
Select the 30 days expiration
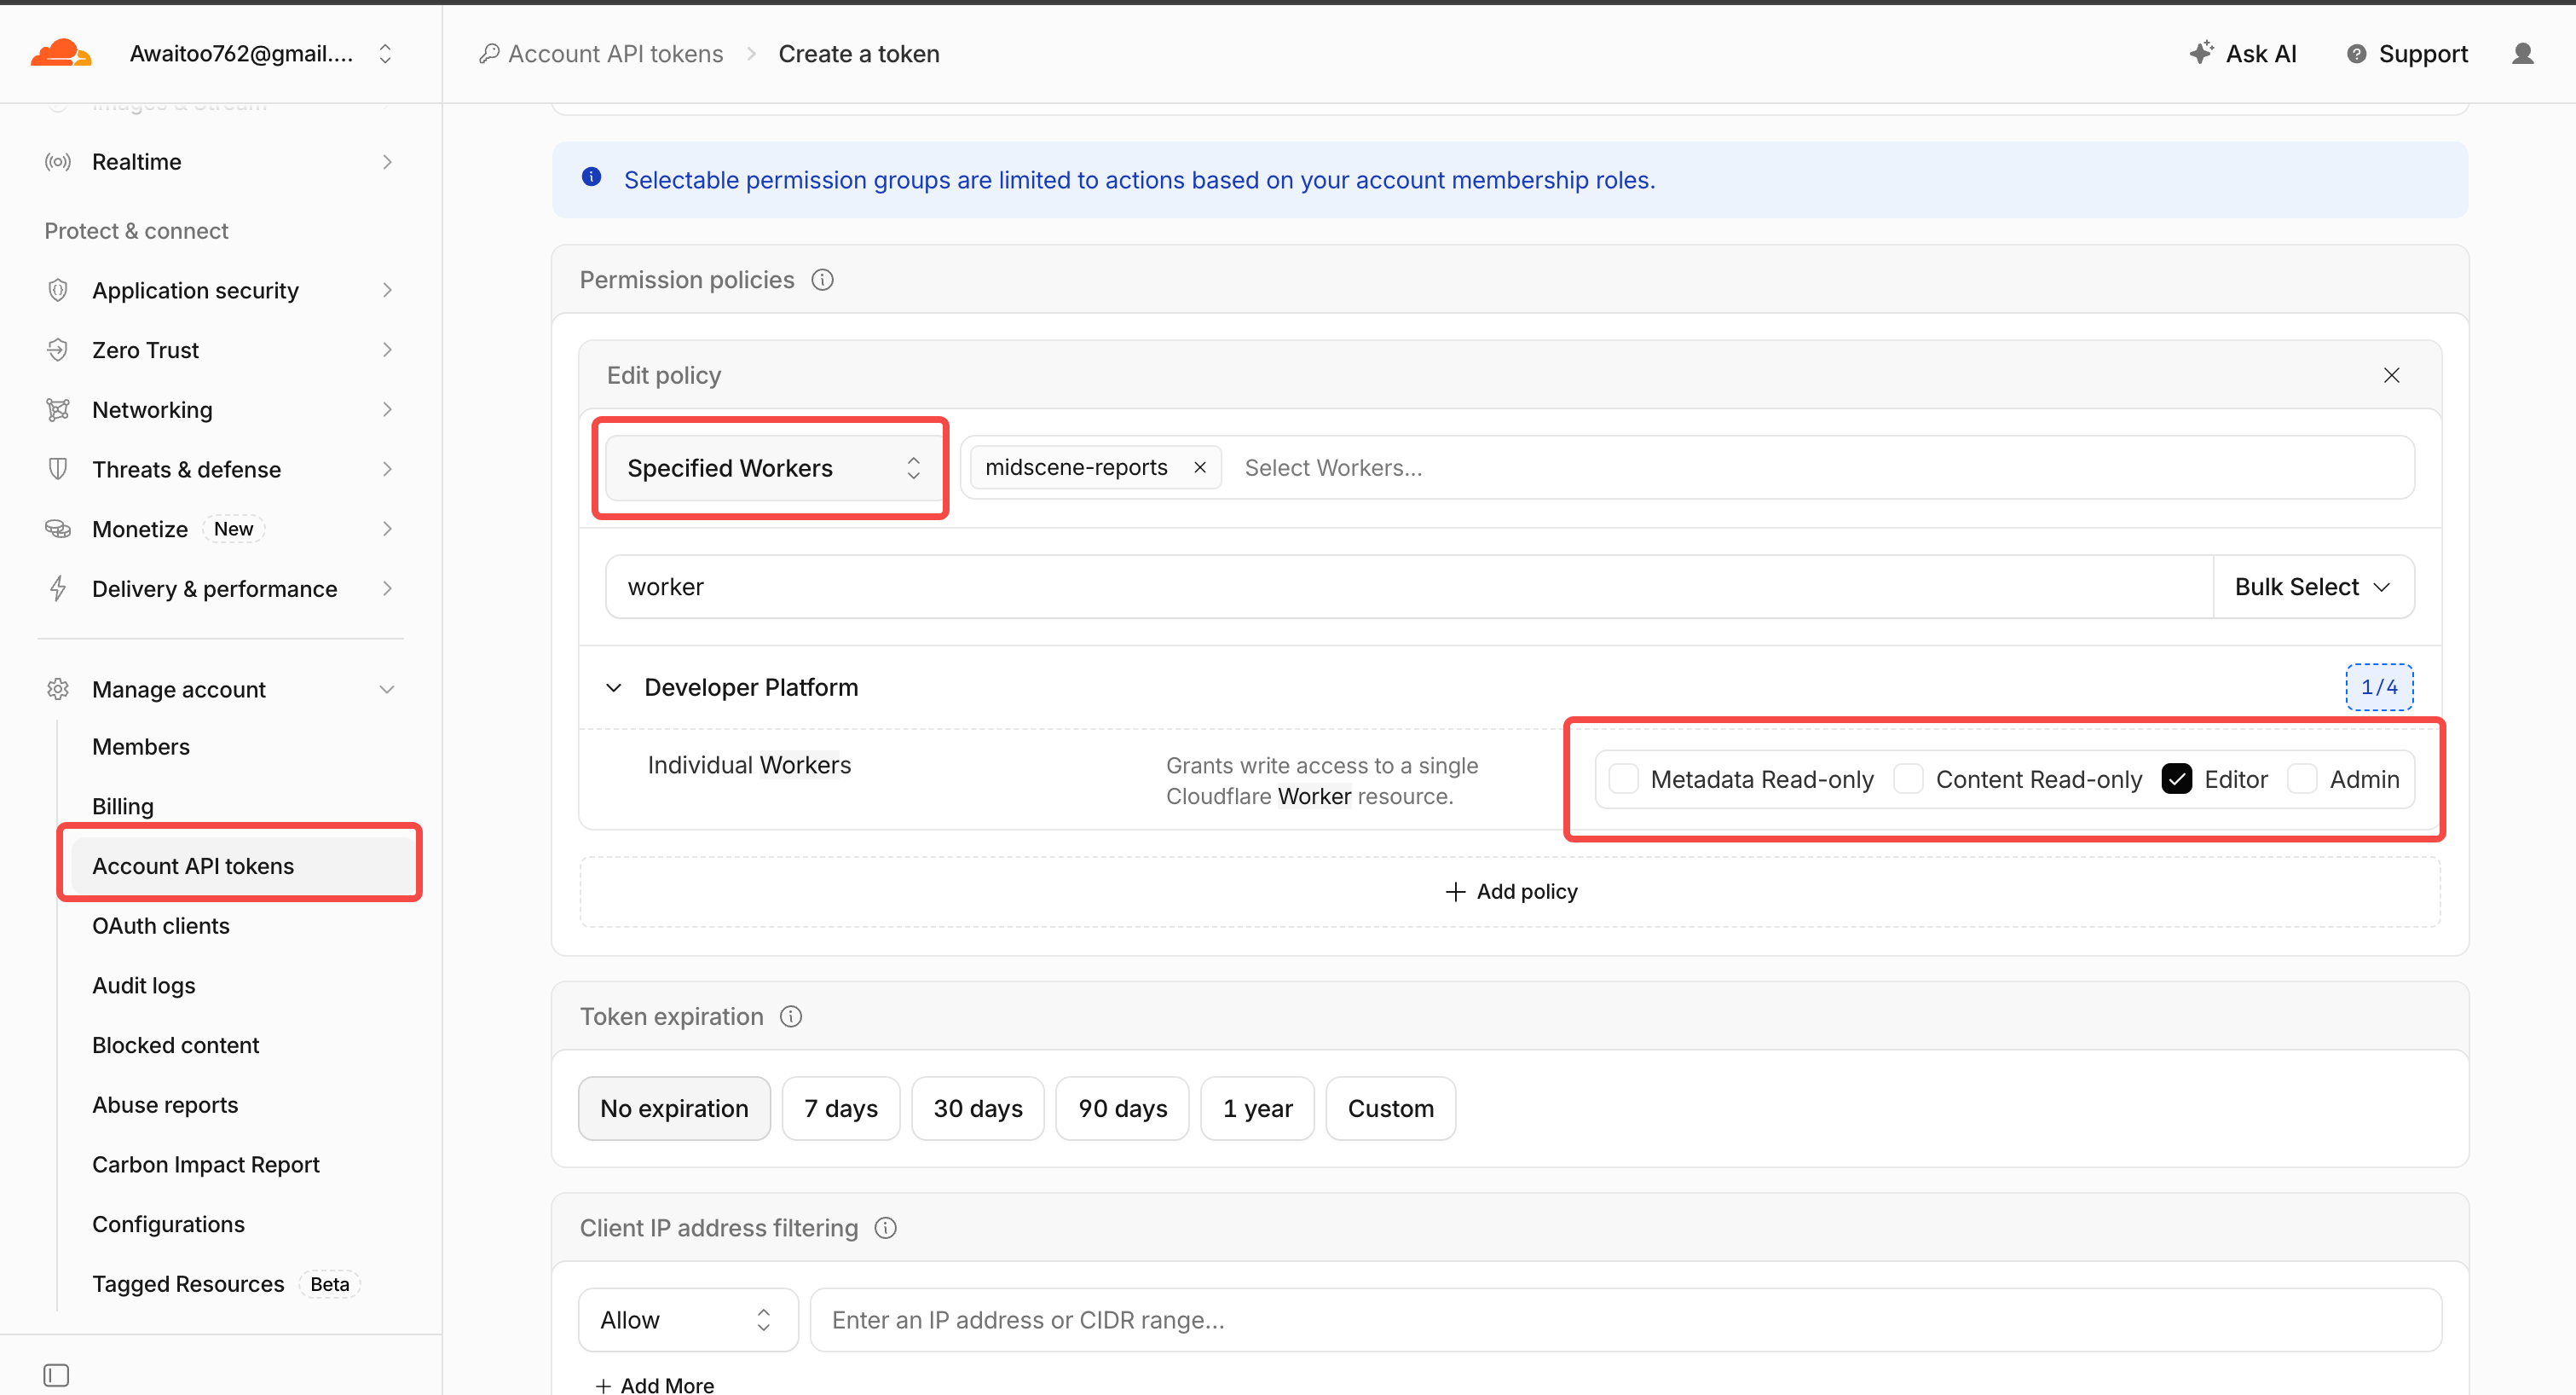(x=978, y=1108)
